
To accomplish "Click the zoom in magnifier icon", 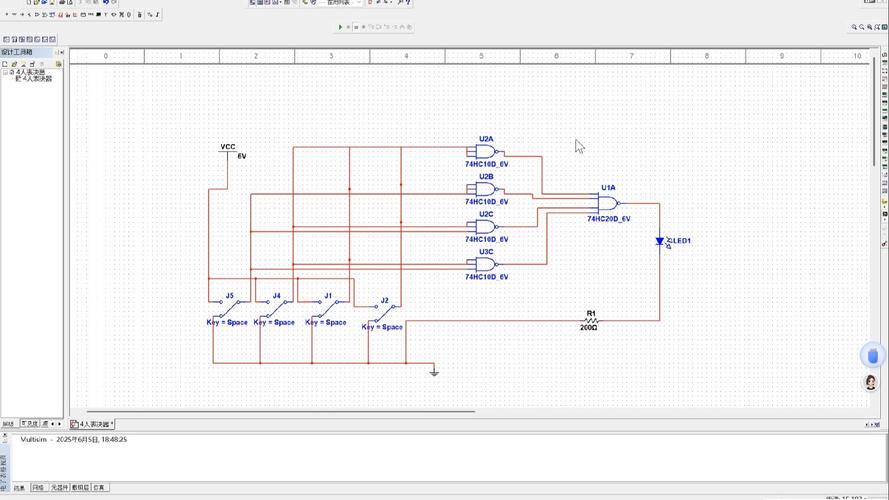I will click(x=855, y=27).
